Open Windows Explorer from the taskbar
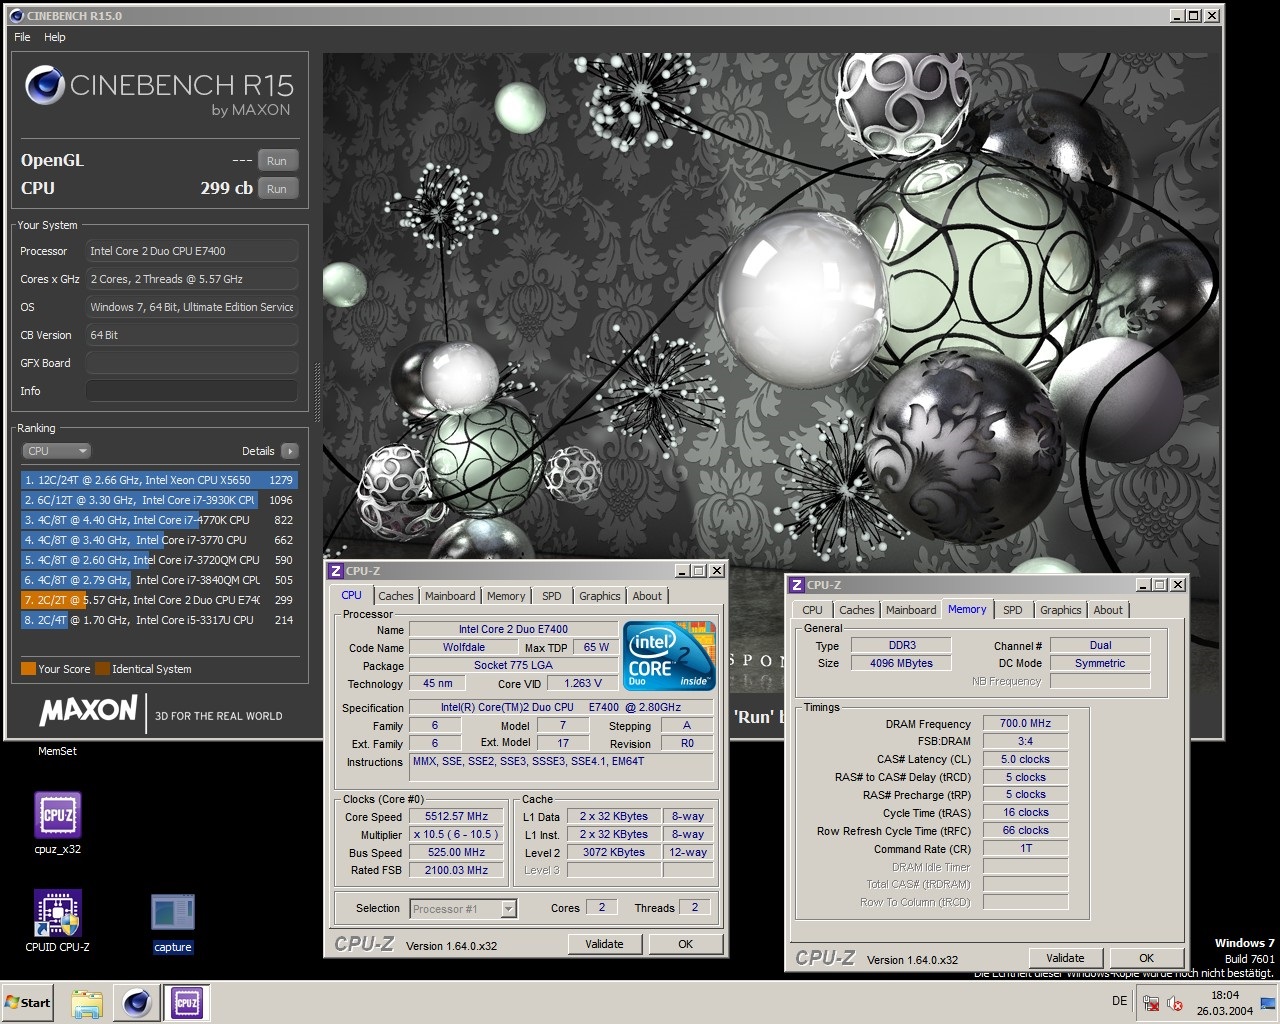 pos(87,1002)
